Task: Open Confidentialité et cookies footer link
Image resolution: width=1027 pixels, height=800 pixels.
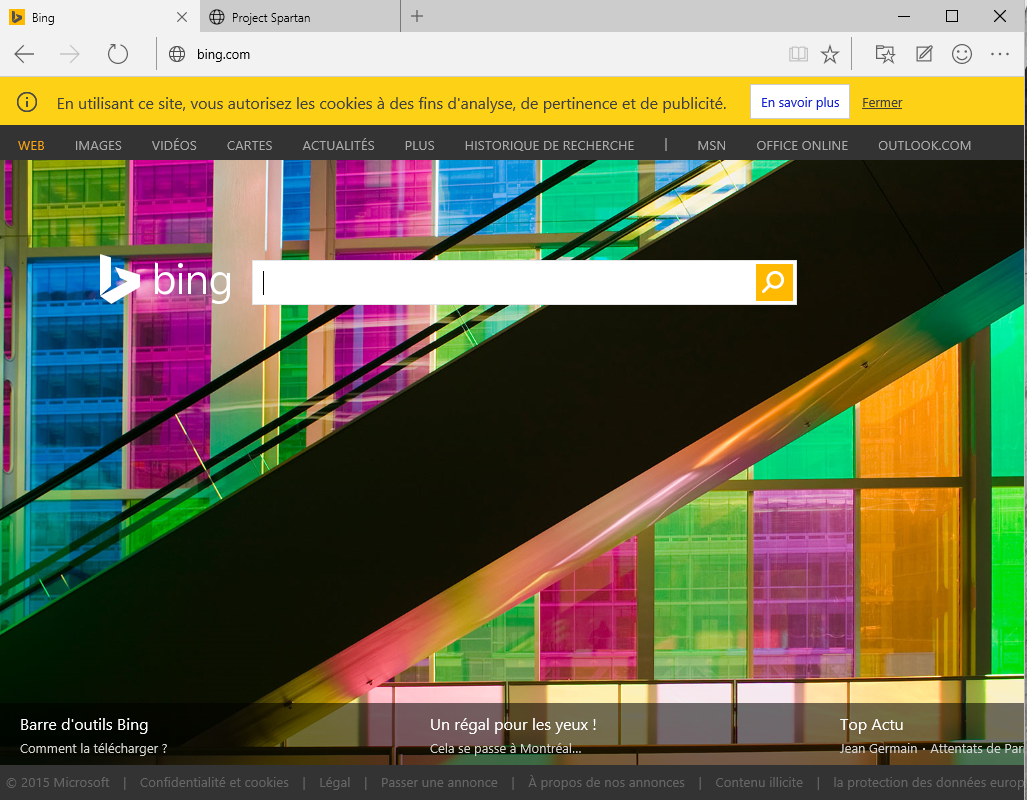Action: [x=214, y=782]
